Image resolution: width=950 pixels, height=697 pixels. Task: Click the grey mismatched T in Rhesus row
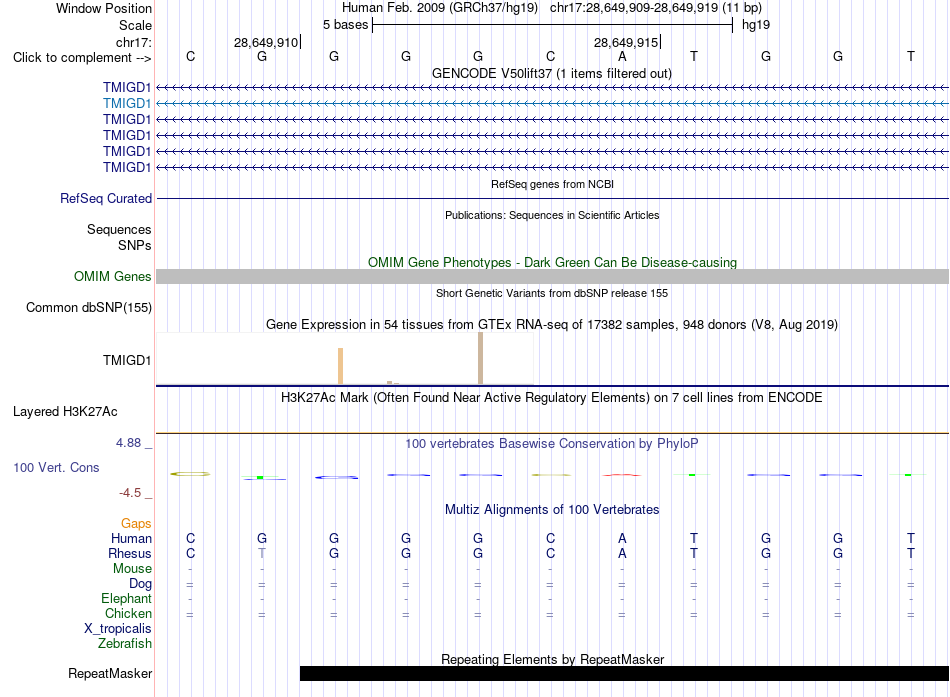coord(262,553)
